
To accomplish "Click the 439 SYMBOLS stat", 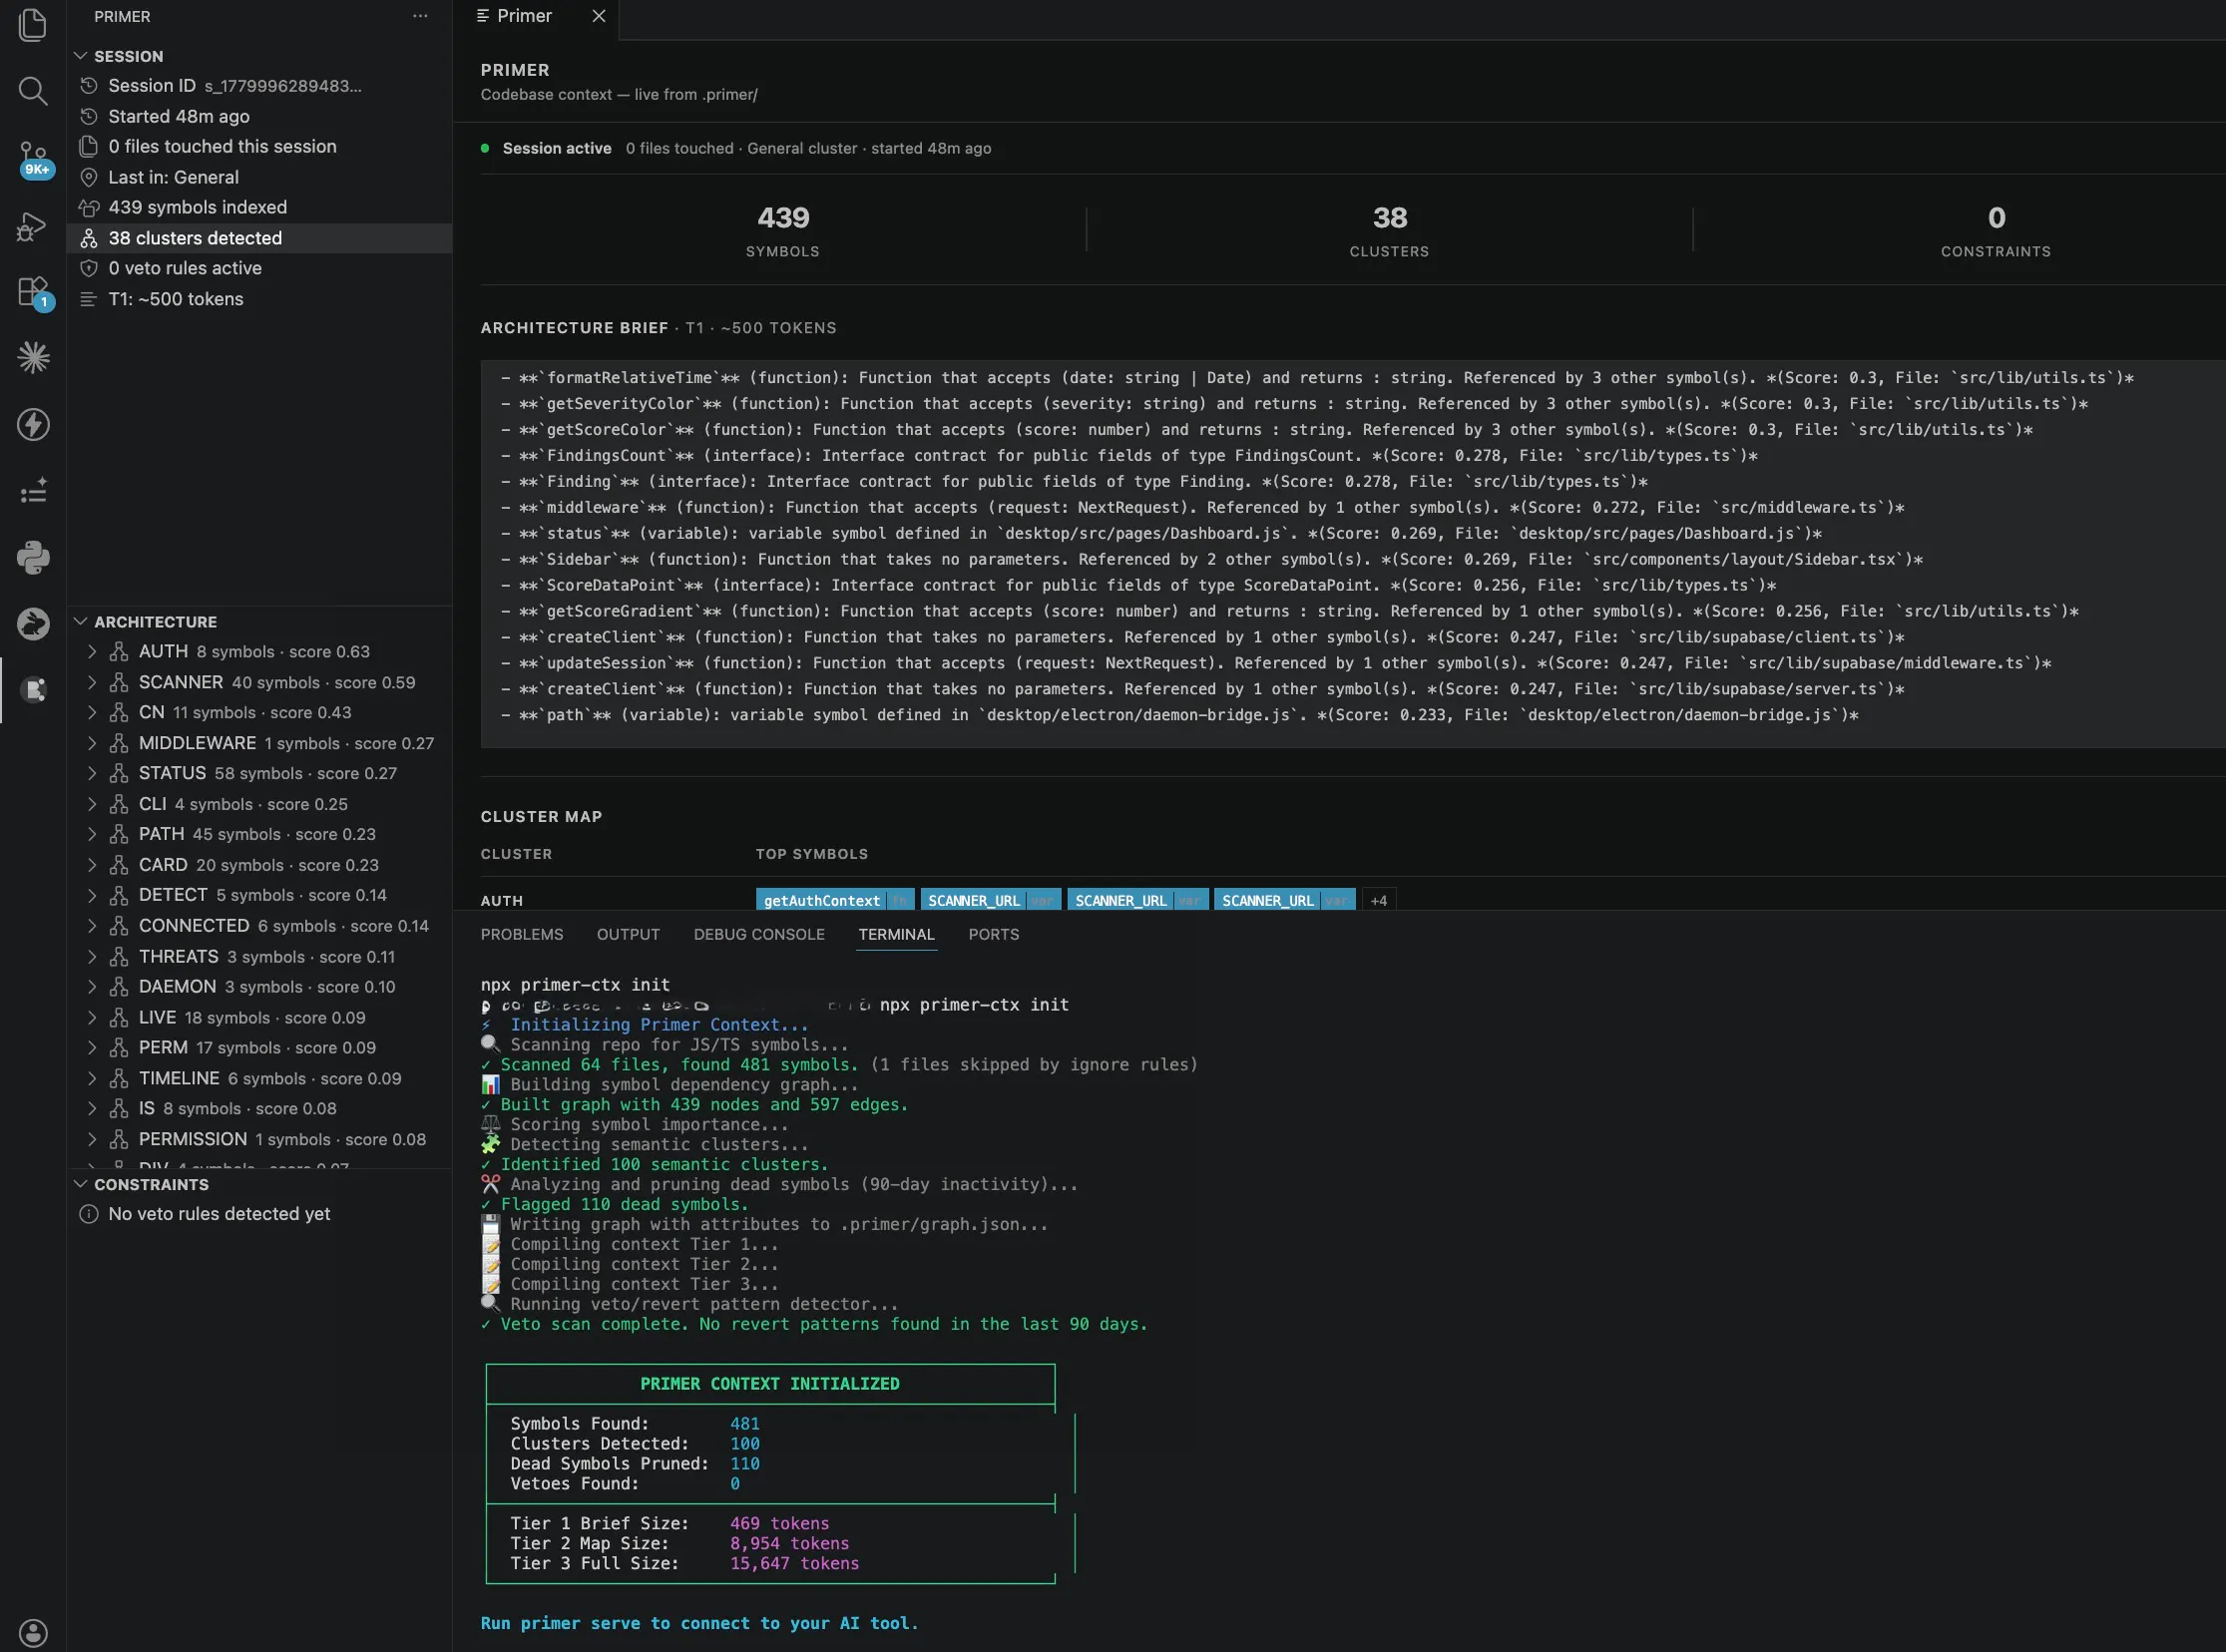I will coord(783,231).
